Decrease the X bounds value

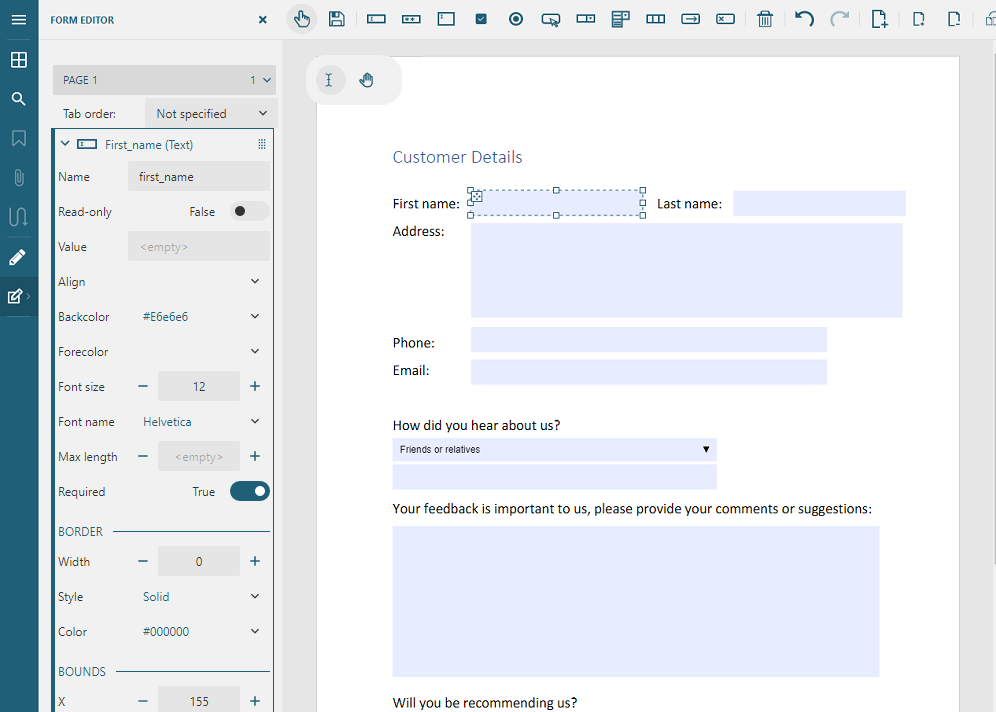click(143, 701)
